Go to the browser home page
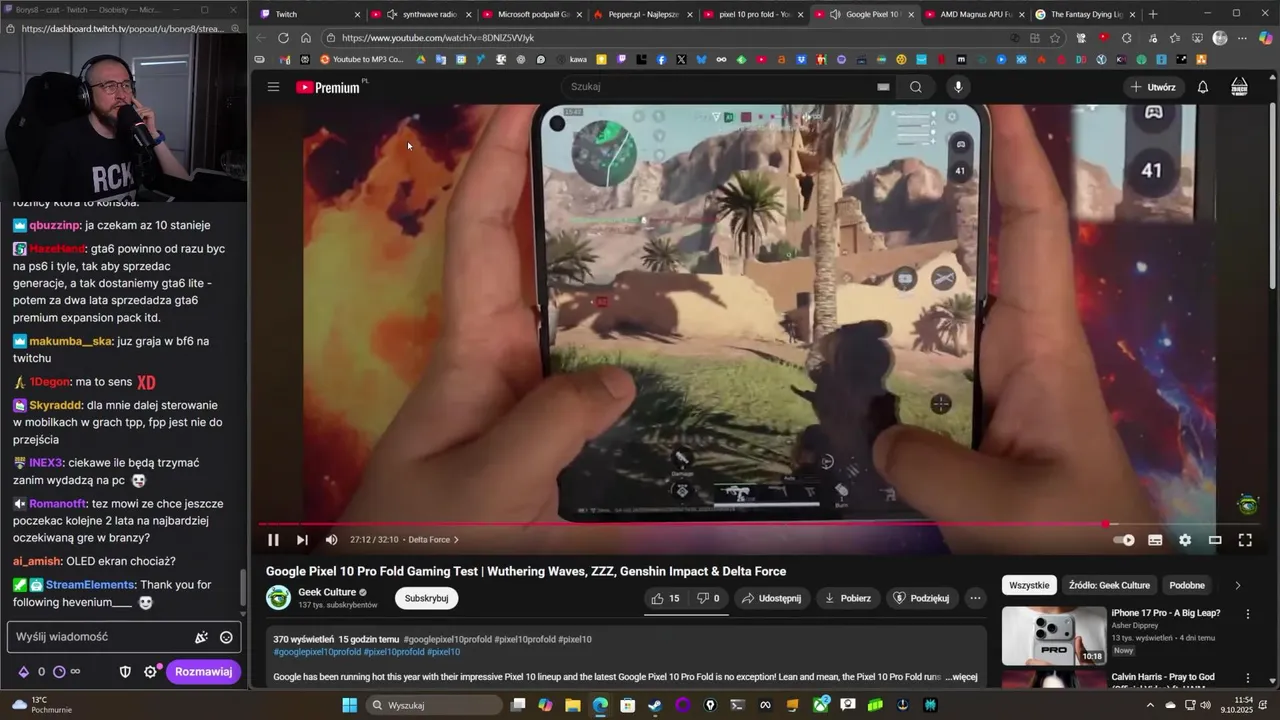The width and height of the screenshot is (1280, 720). [x=306, y=38]
